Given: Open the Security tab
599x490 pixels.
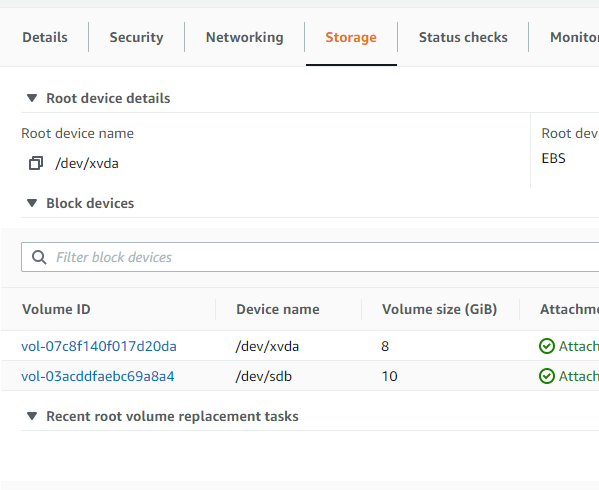Looking at the screenshot, I should coord(136,37).
